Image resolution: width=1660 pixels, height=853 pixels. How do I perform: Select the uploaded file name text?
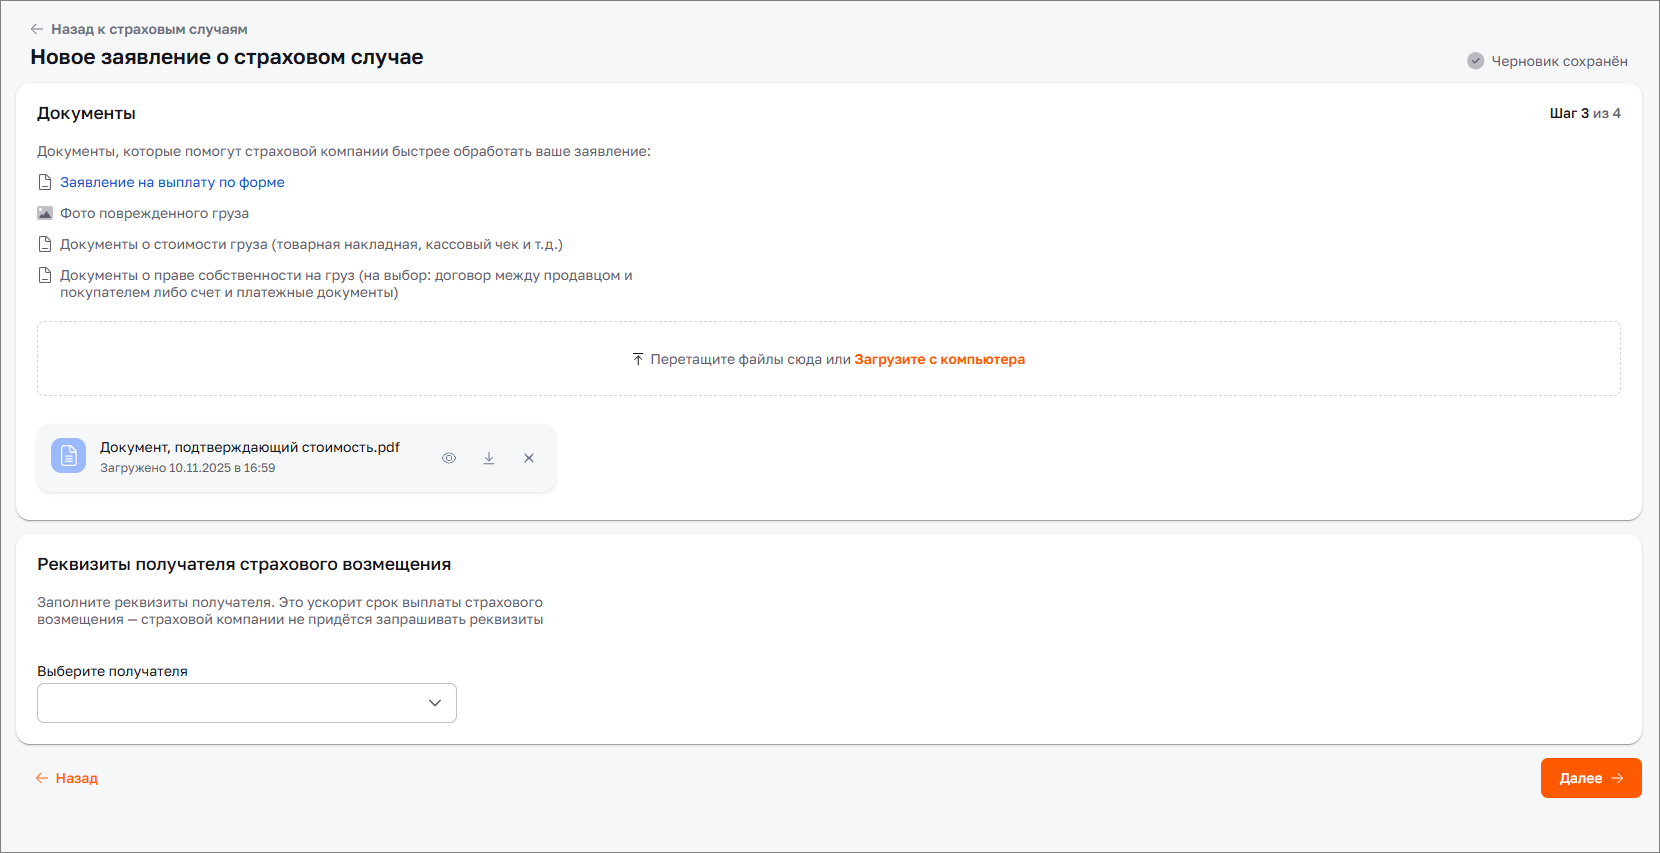pos(250,447)
